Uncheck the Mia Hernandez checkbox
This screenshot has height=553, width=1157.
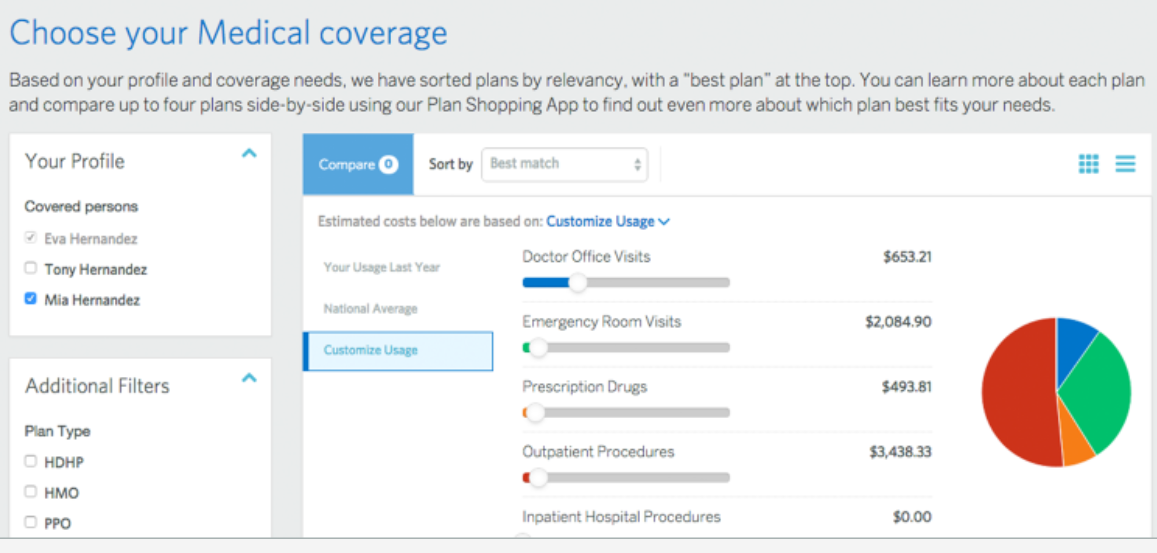pos(31,299)
